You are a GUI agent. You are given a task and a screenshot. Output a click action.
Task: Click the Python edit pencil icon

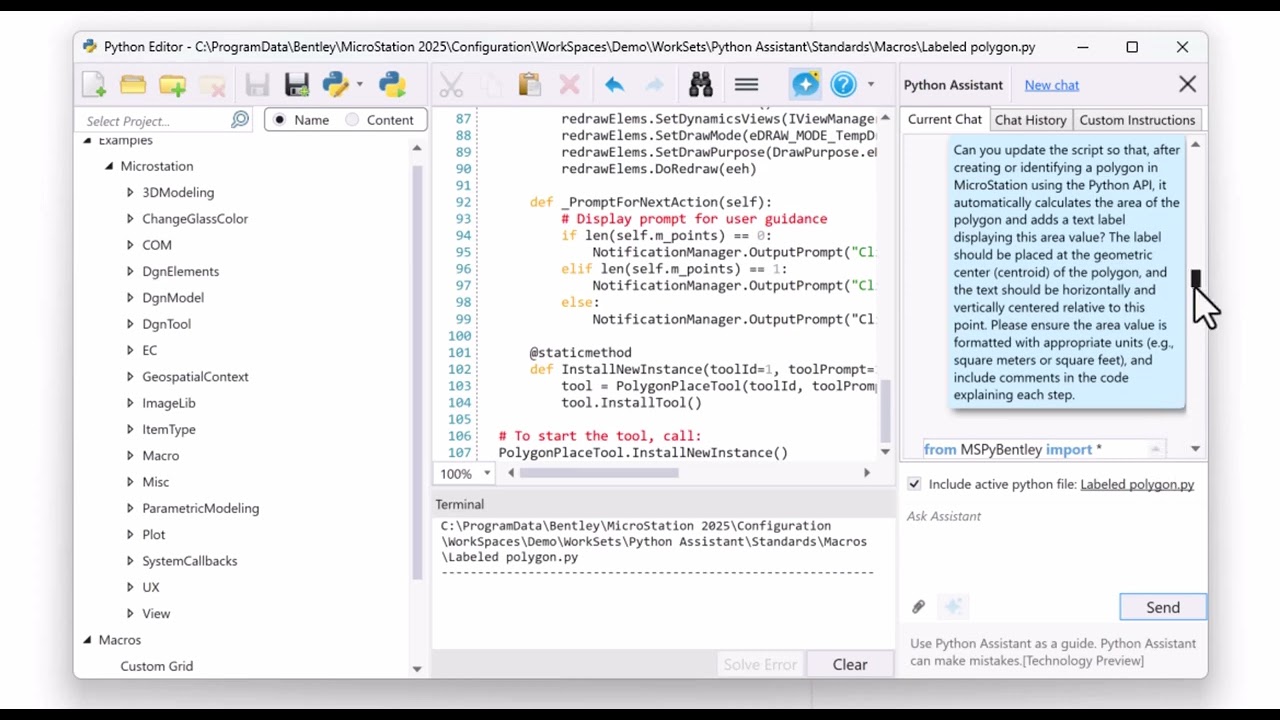335,85
